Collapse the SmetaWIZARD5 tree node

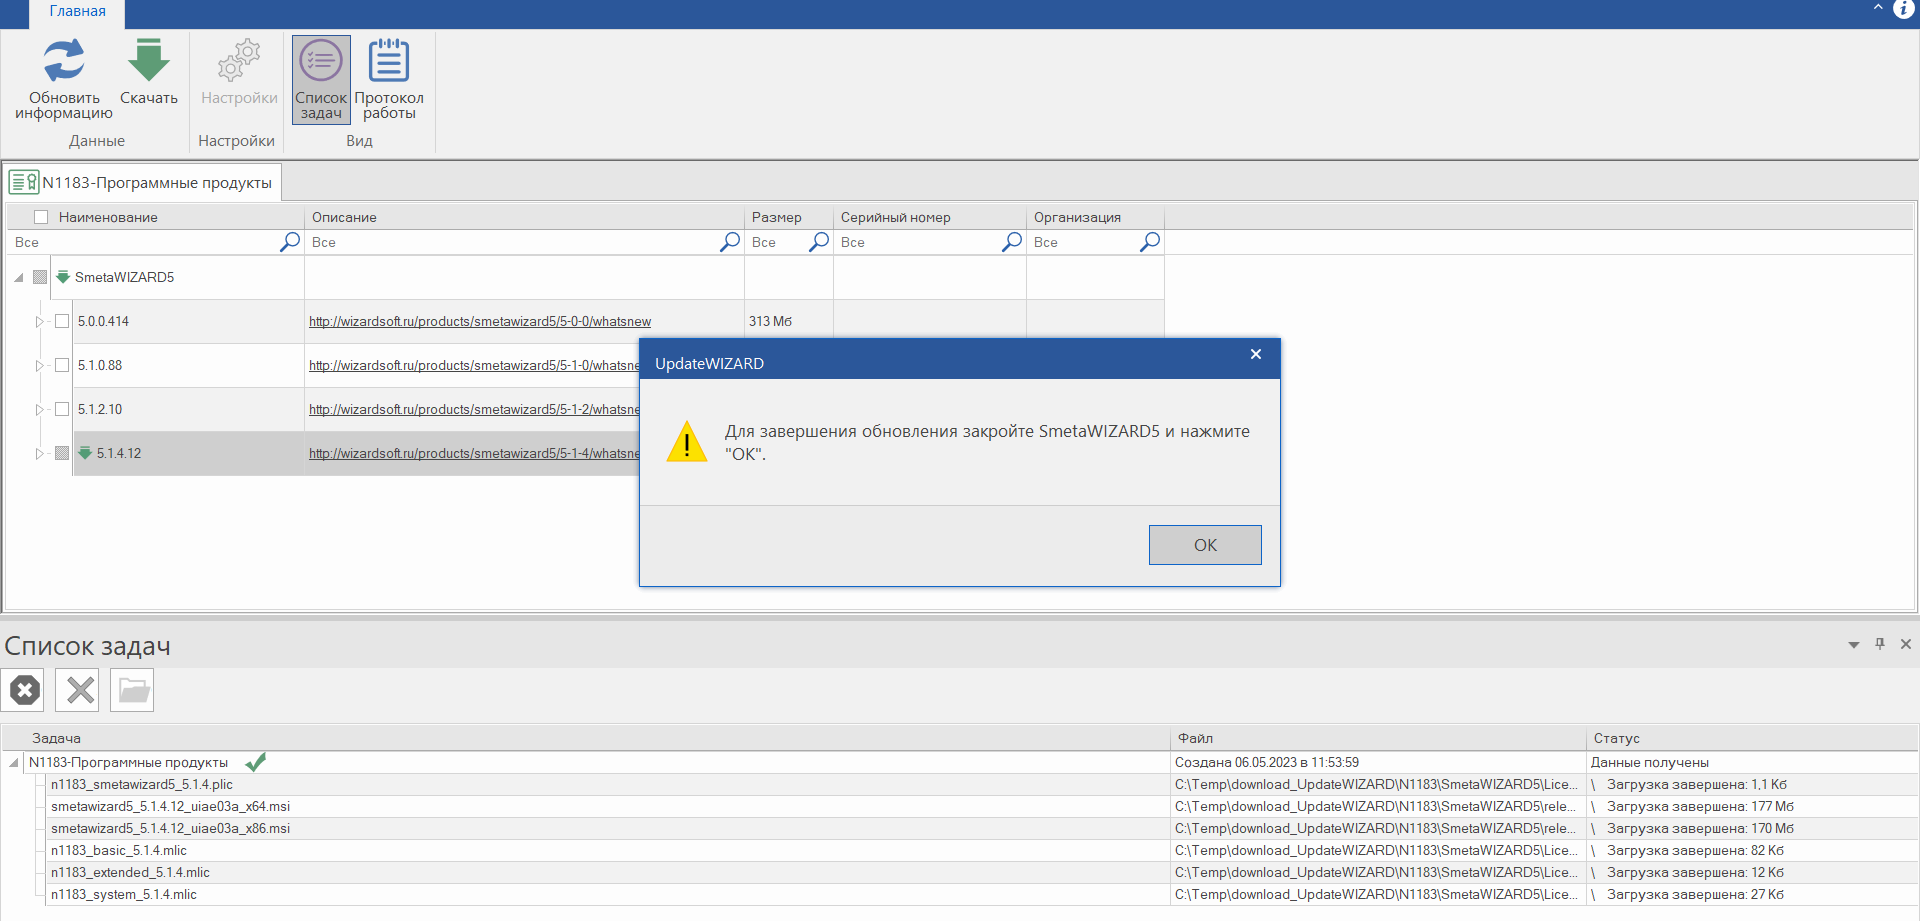(19, 278)
